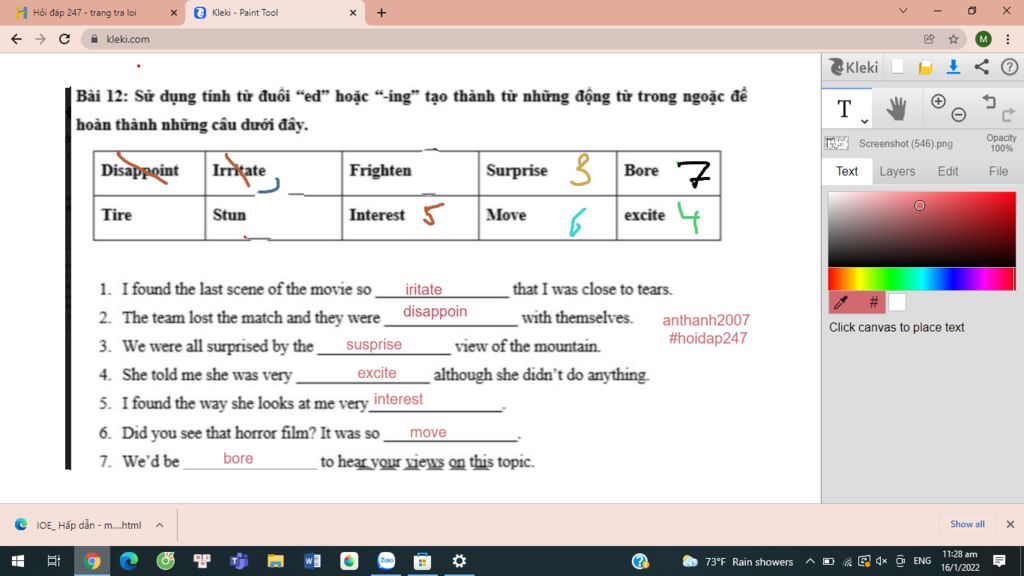
Task: Open Zalo from the taskbar
Action: [x=386, y=561]
